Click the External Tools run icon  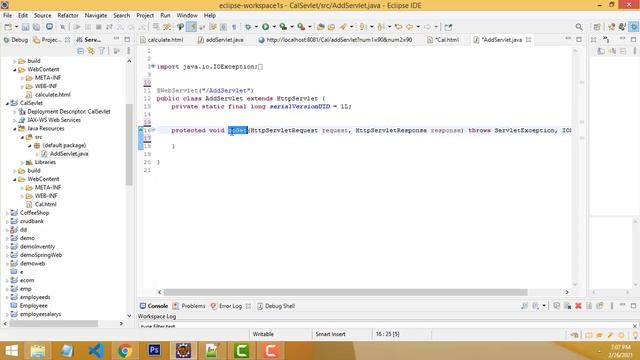point(301,27)
